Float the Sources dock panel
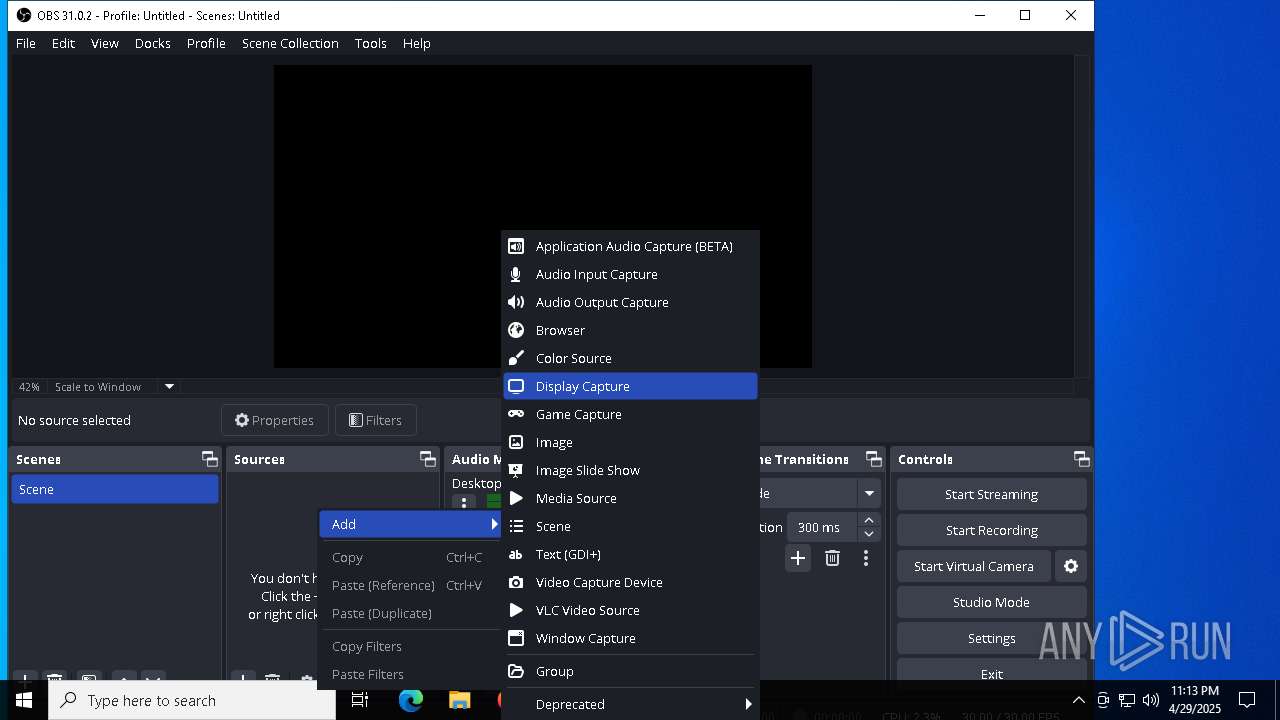 click(x=428, y=459)
